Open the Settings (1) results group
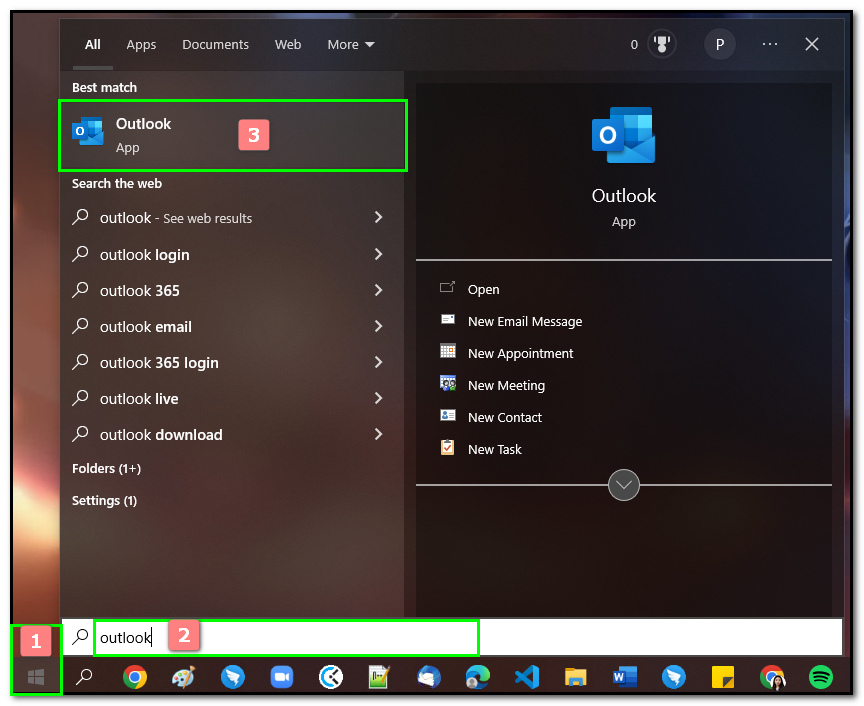The width and height of the screenshot is (864, 706). [x=104, y=500]
